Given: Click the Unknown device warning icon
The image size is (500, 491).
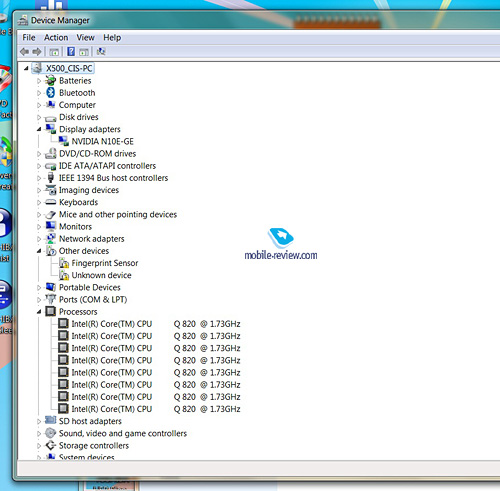Looking at the screenshot, I should 64,275.
